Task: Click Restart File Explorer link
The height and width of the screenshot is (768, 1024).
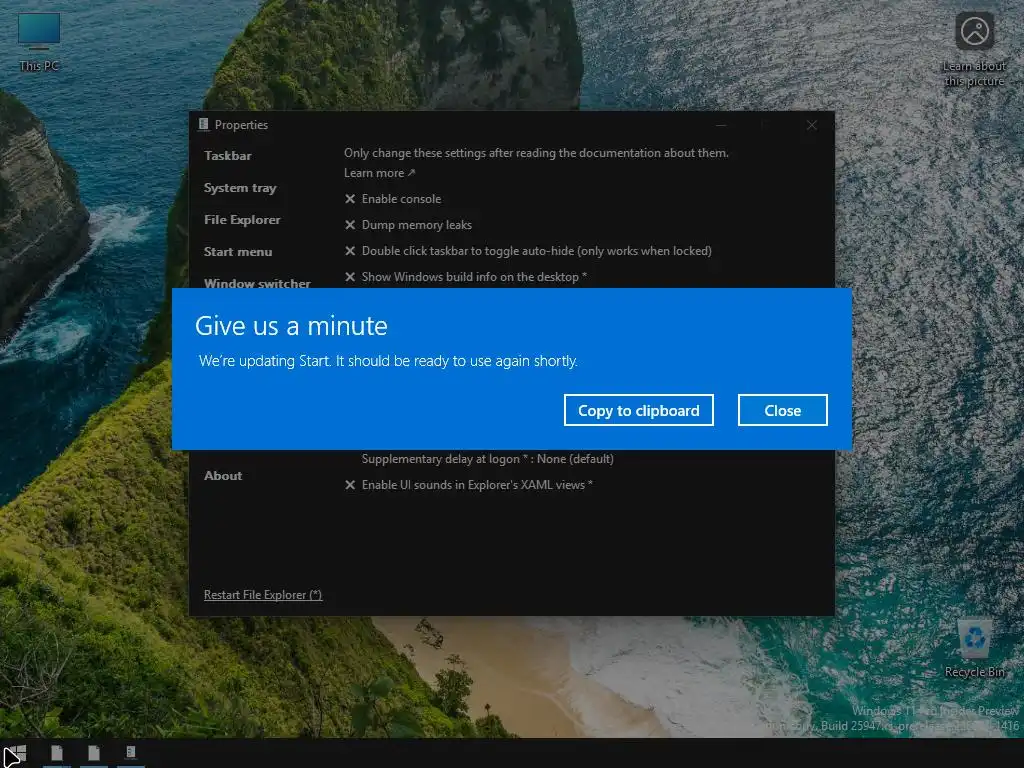Action: tap(263, 594)
